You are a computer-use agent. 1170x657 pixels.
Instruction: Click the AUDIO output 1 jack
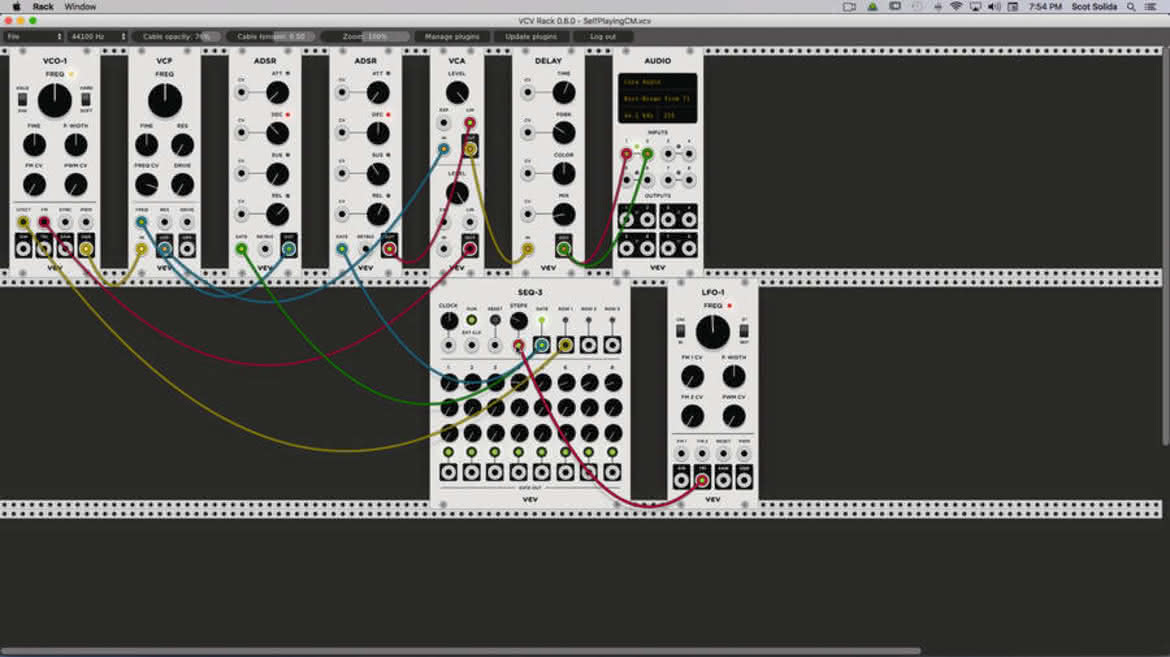tap(626, 219)
